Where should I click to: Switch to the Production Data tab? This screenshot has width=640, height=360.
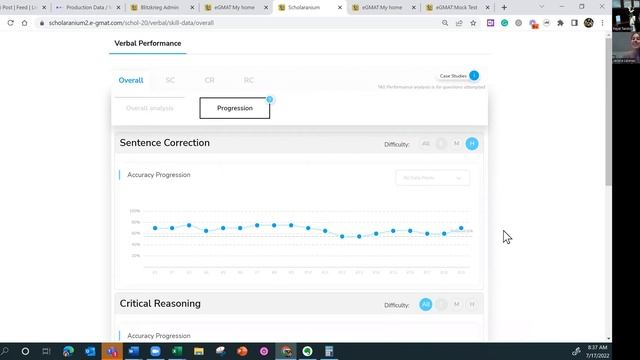click(88, 7)
